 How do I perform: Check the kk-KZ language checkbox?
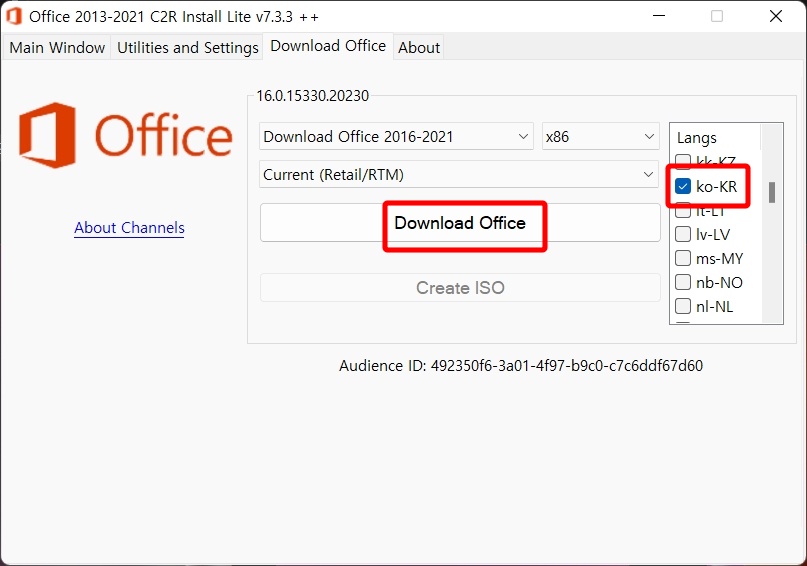pyautogui.click(x=682, y=162)
